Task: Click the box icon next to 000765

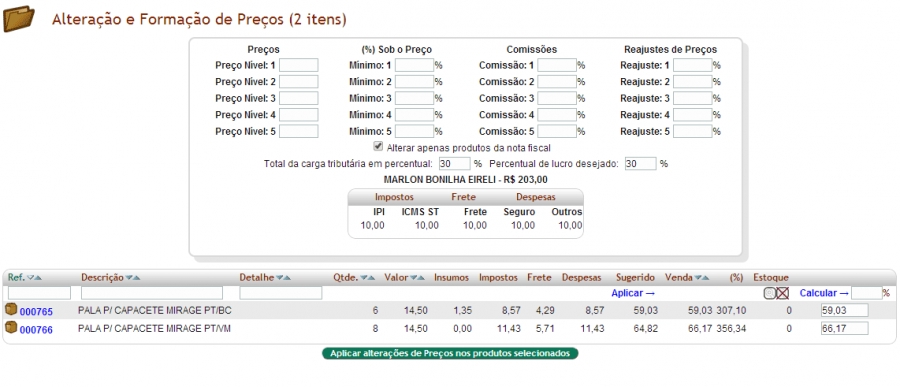Action: [11, 310]
